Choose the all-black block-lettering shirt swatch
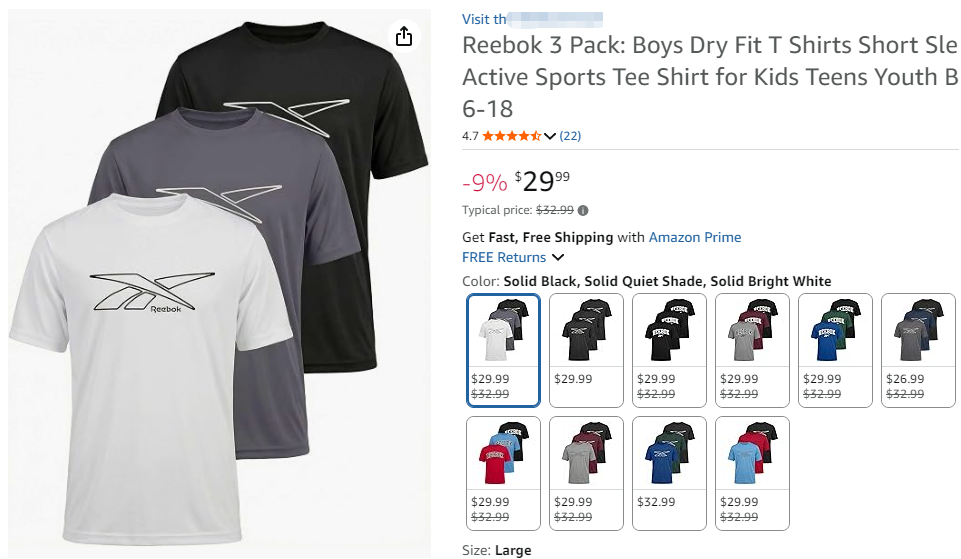The width and height of the screenshot is (961, 559). point(669,351)
